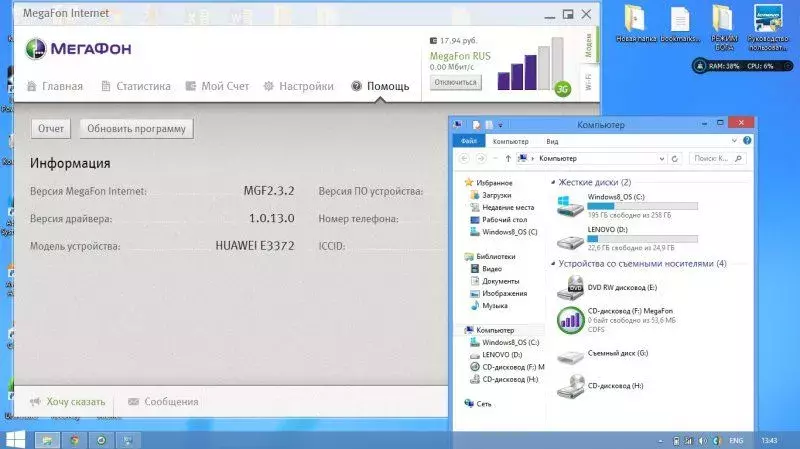Select the Помощь tab
The height and width of the screenshot is (449, 800).
[380, 86]
